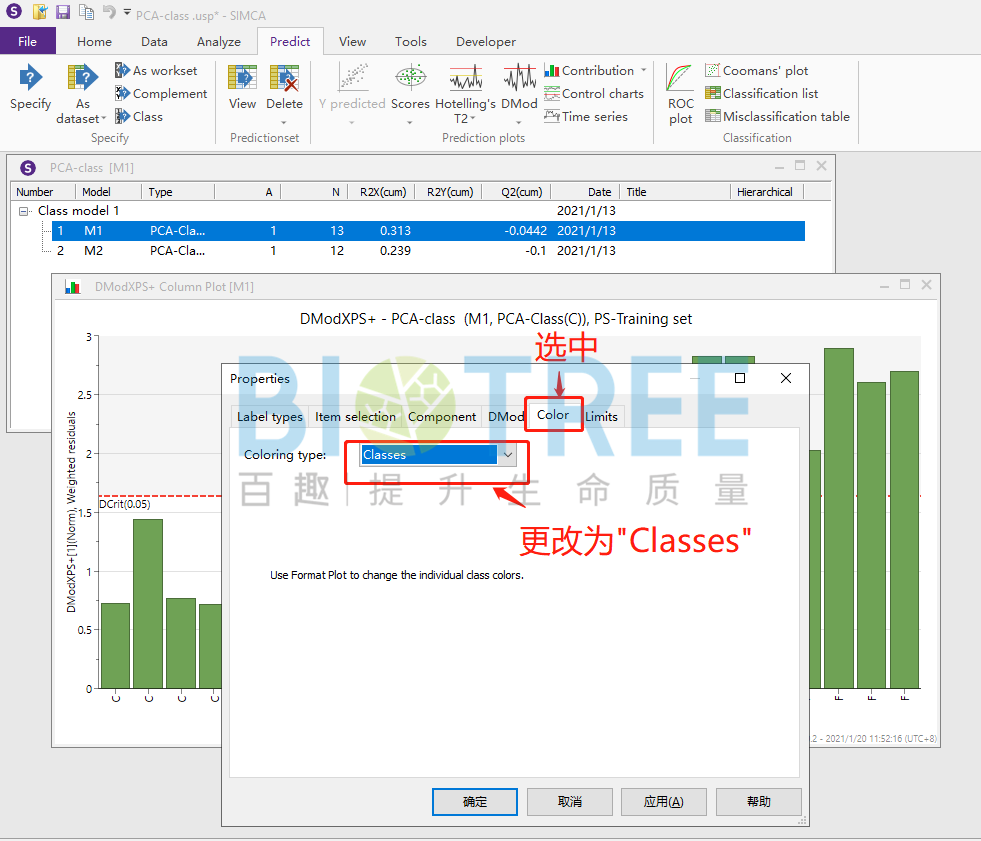Open the Misclassification table
Screen dimensions: 981x841
776,117
